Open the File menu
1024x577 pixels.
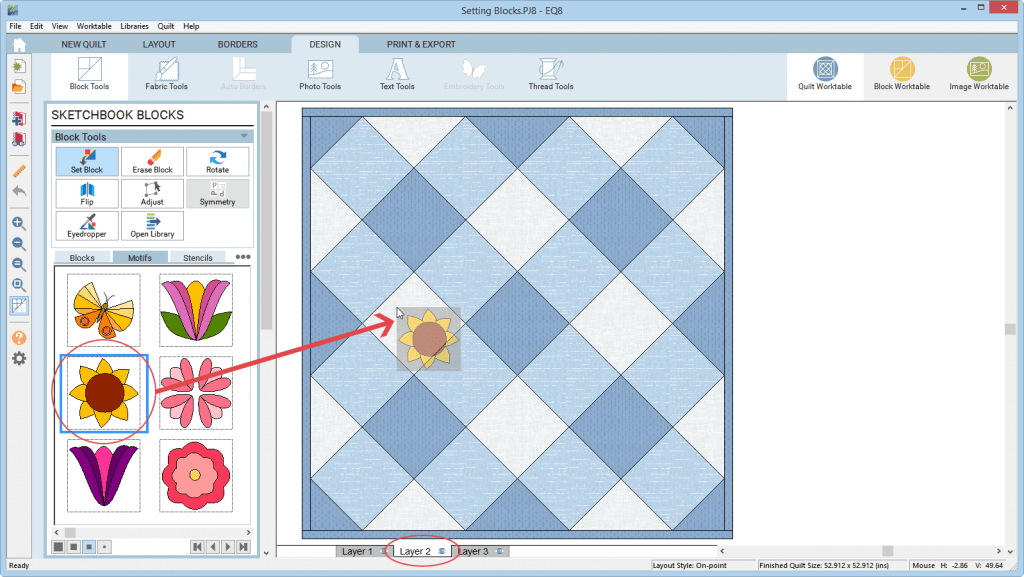click(x=15, y=26)
